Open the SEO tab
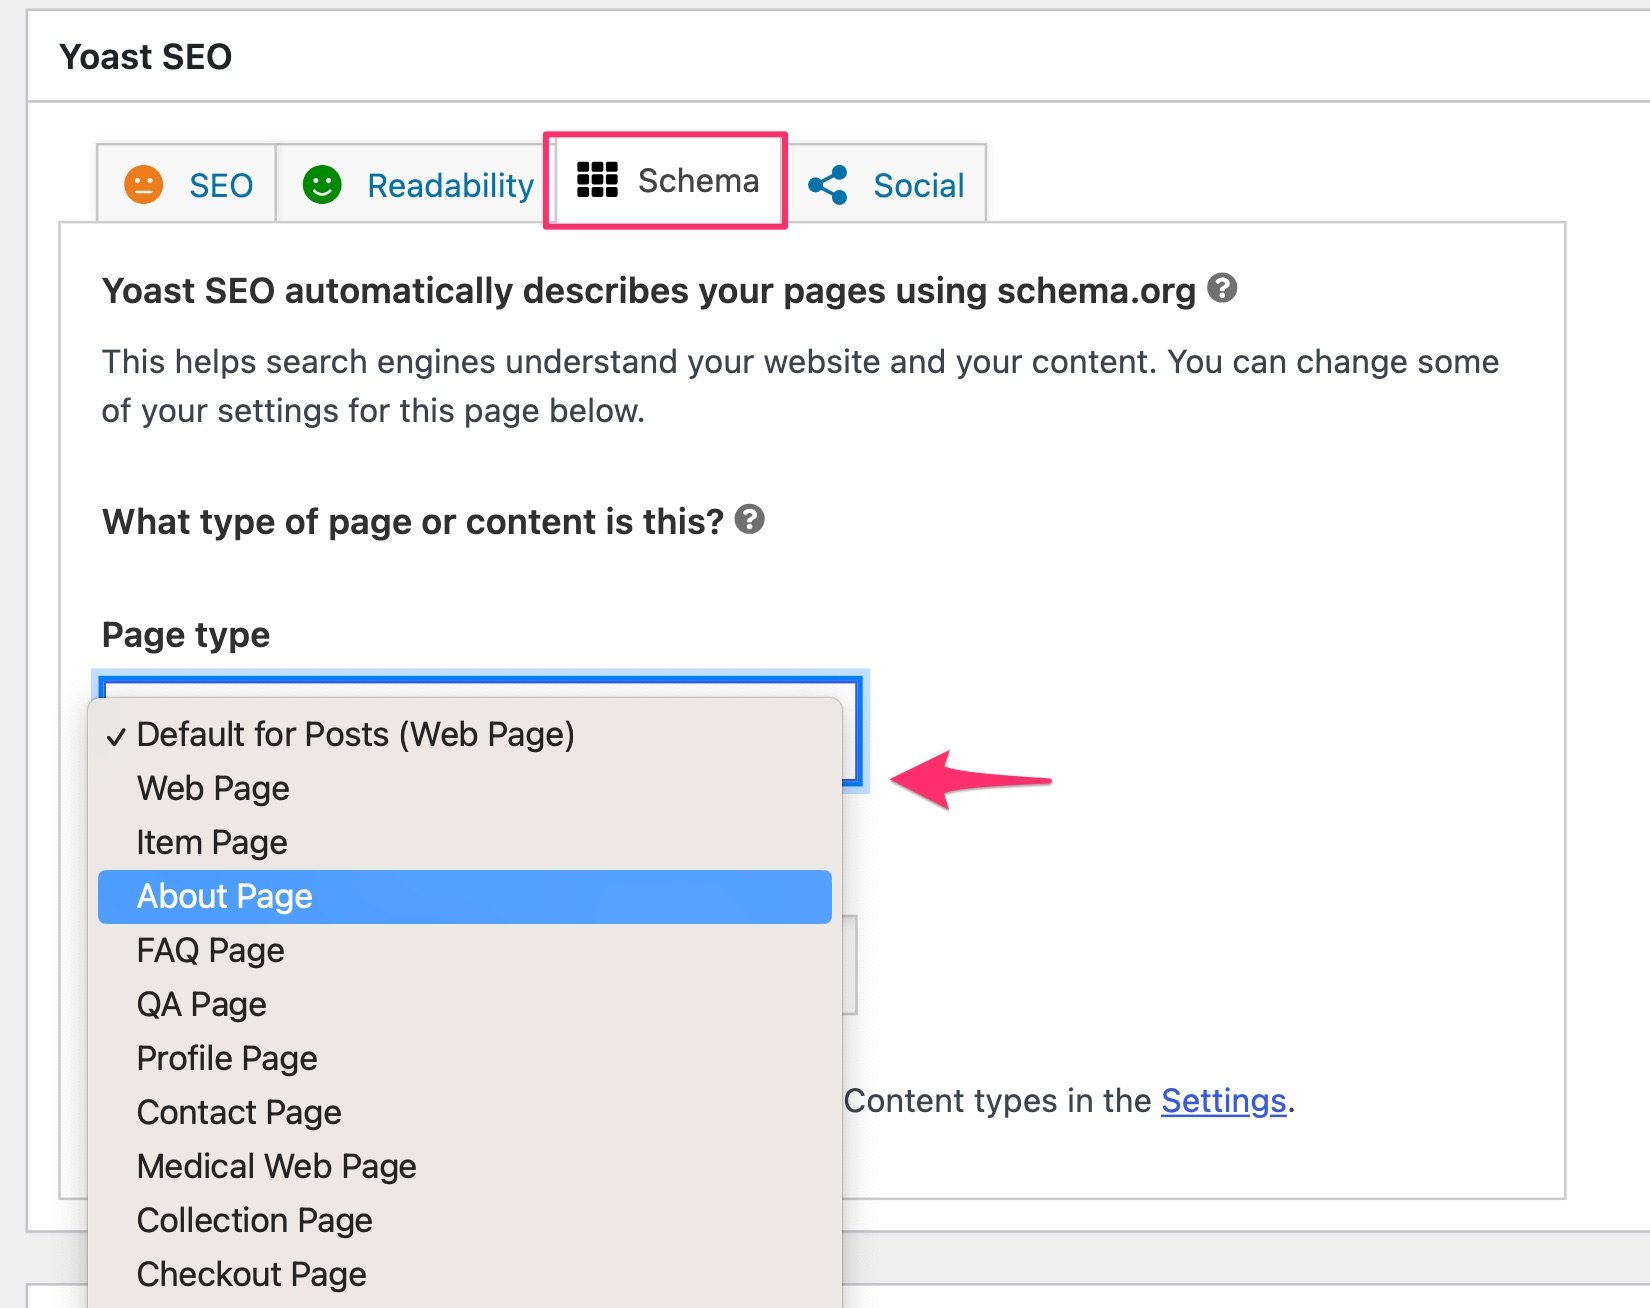 click(x=187, y=184)
